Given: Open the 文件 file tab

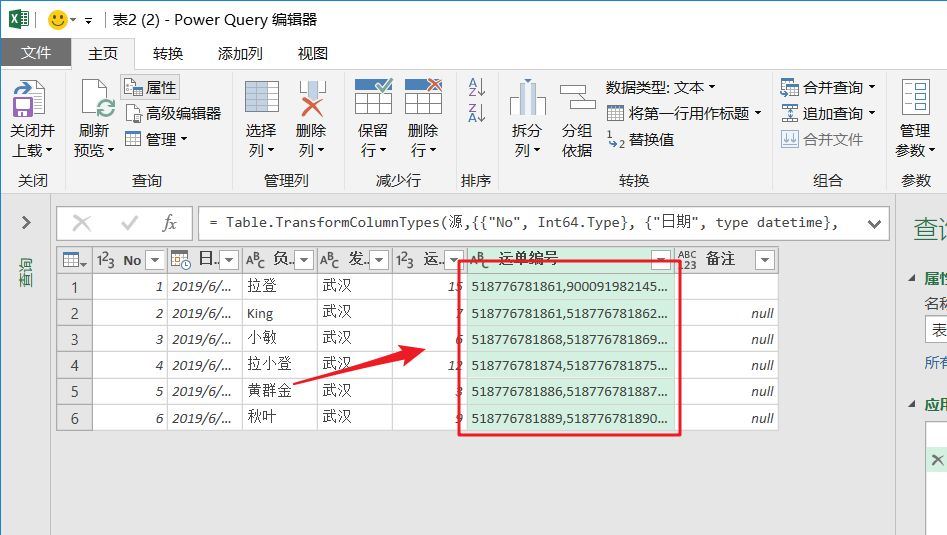Looking at the screenshot, I should pos(36,53).
